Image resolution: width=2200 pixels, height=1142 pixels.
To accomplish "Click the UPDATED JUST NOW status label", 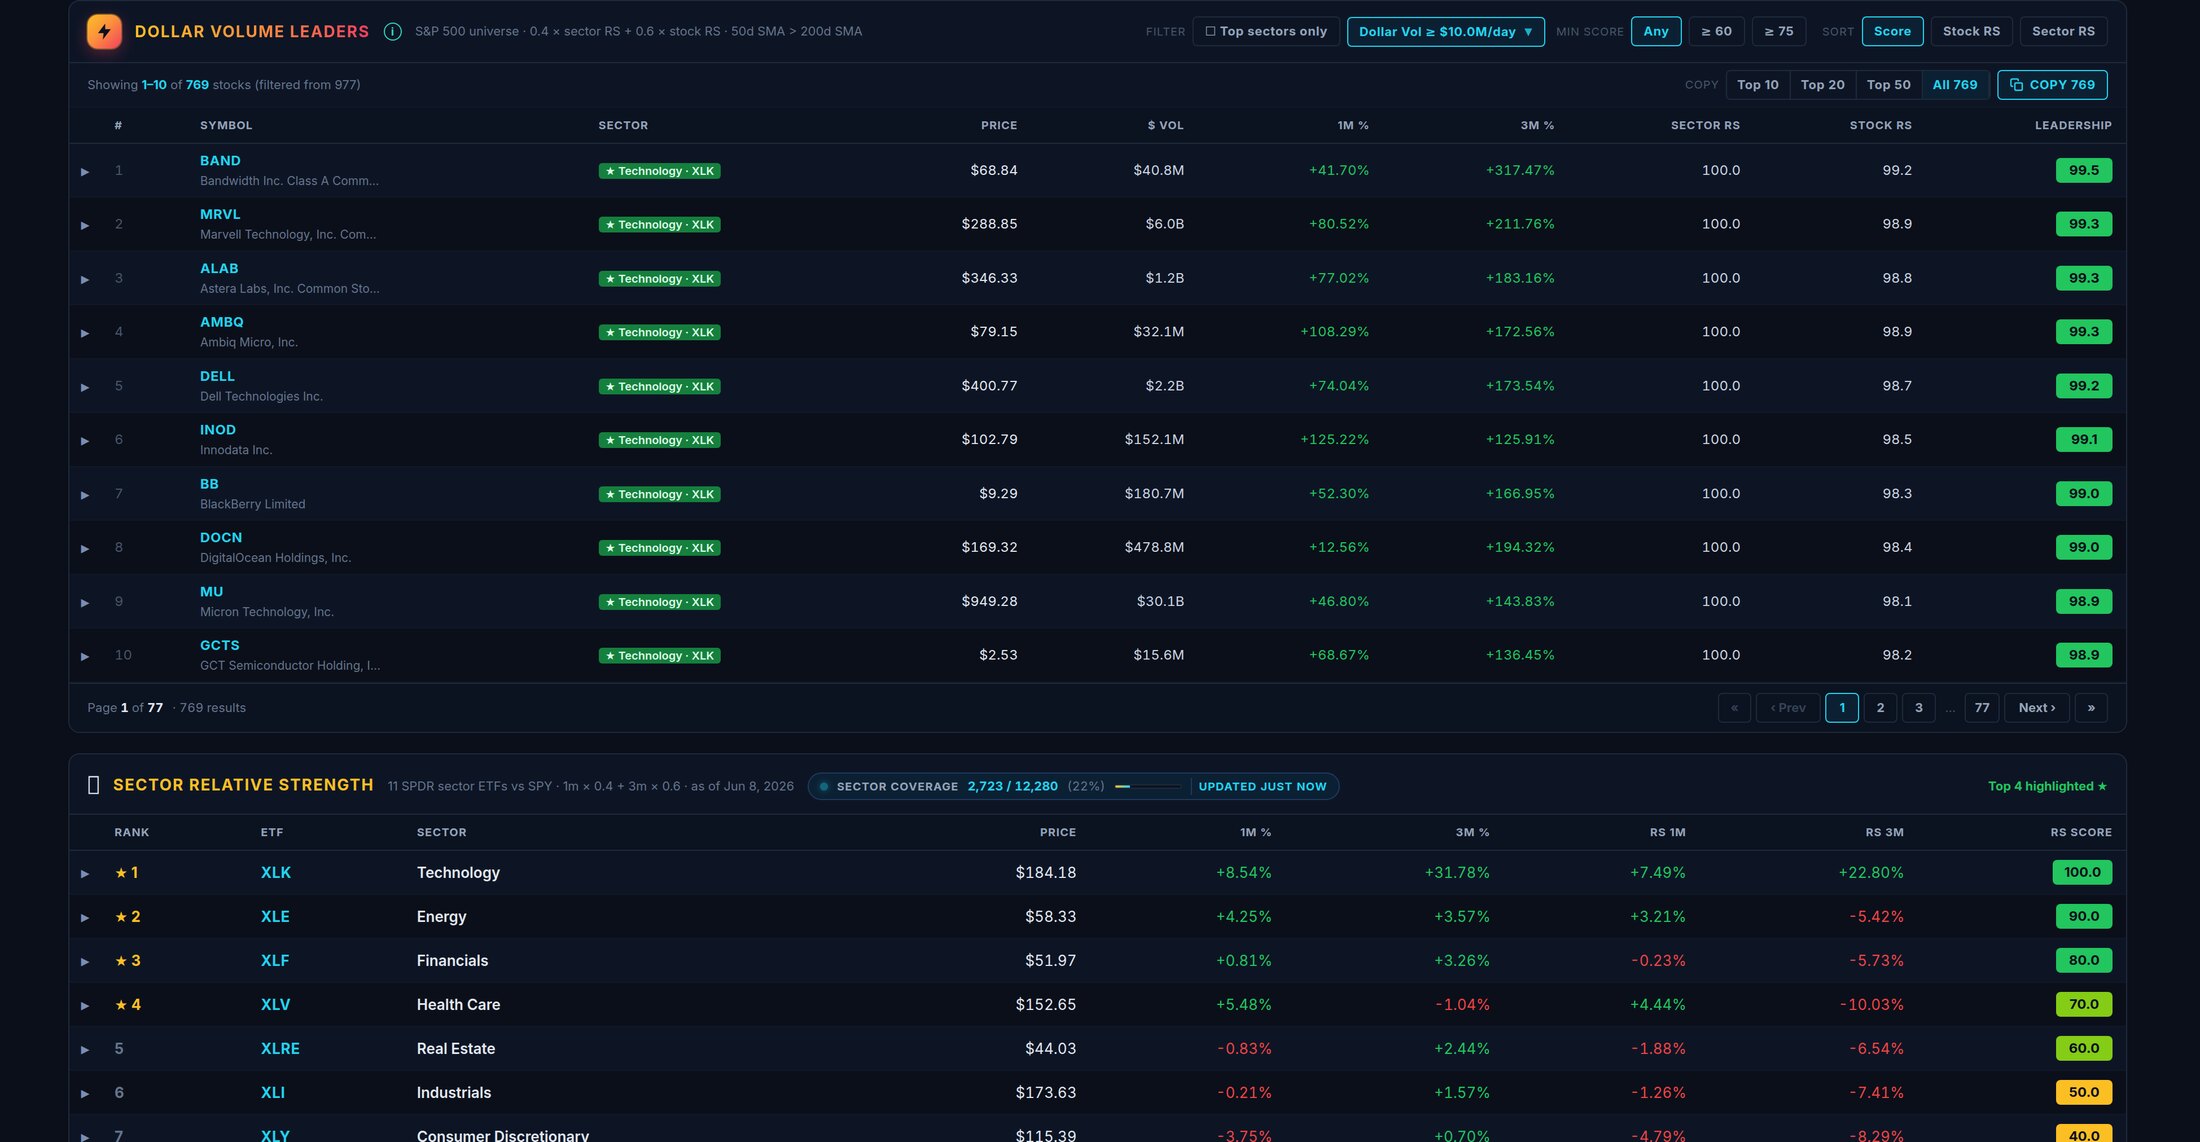I will click(x=1262, y=787).
